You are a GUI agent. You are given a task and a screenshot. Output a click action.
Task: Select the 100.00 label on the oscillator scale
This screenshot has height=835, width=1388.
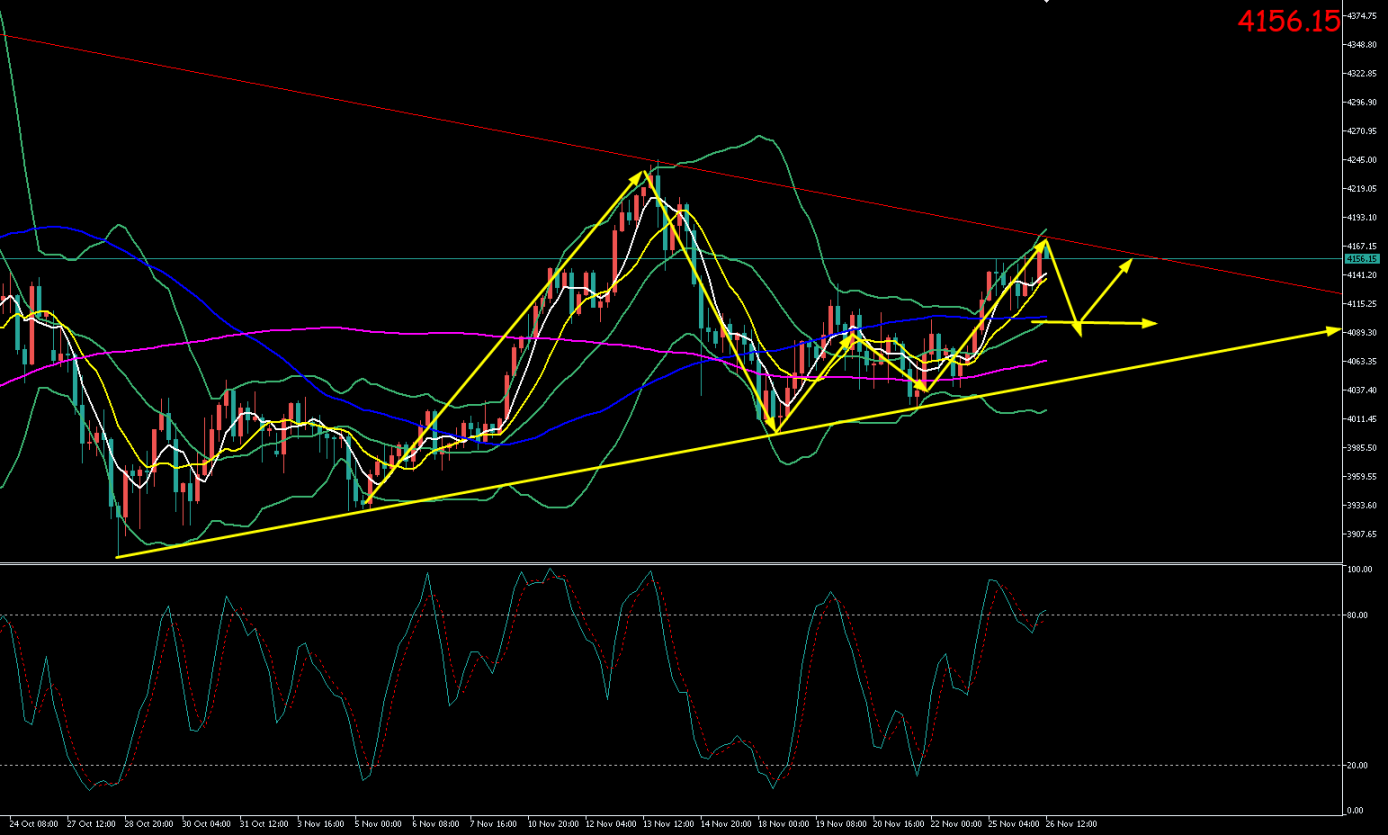coord(1358,570)
